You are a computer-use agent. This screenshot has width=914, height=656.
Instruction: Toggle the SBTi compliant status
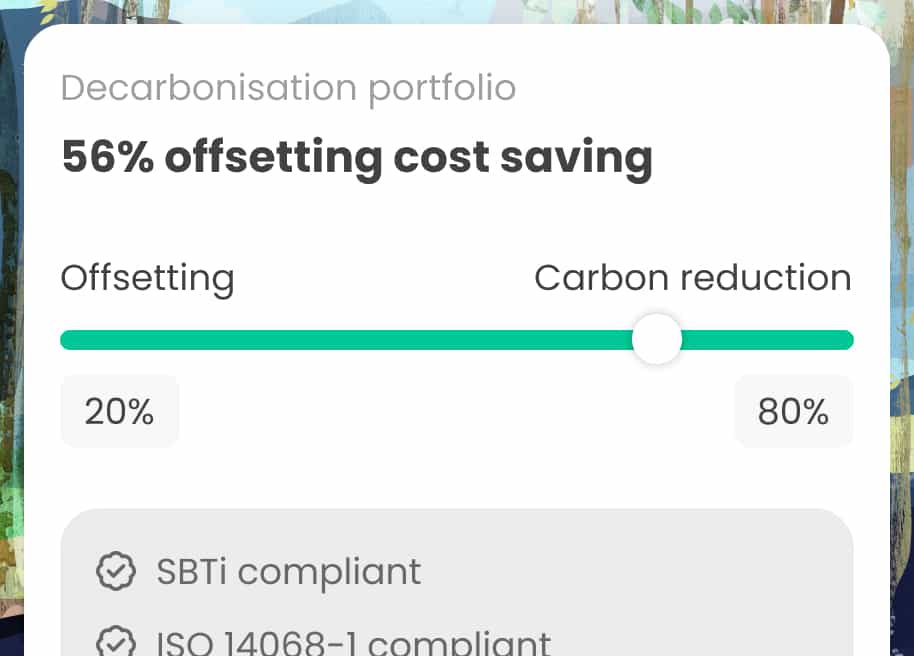point(287,571)
